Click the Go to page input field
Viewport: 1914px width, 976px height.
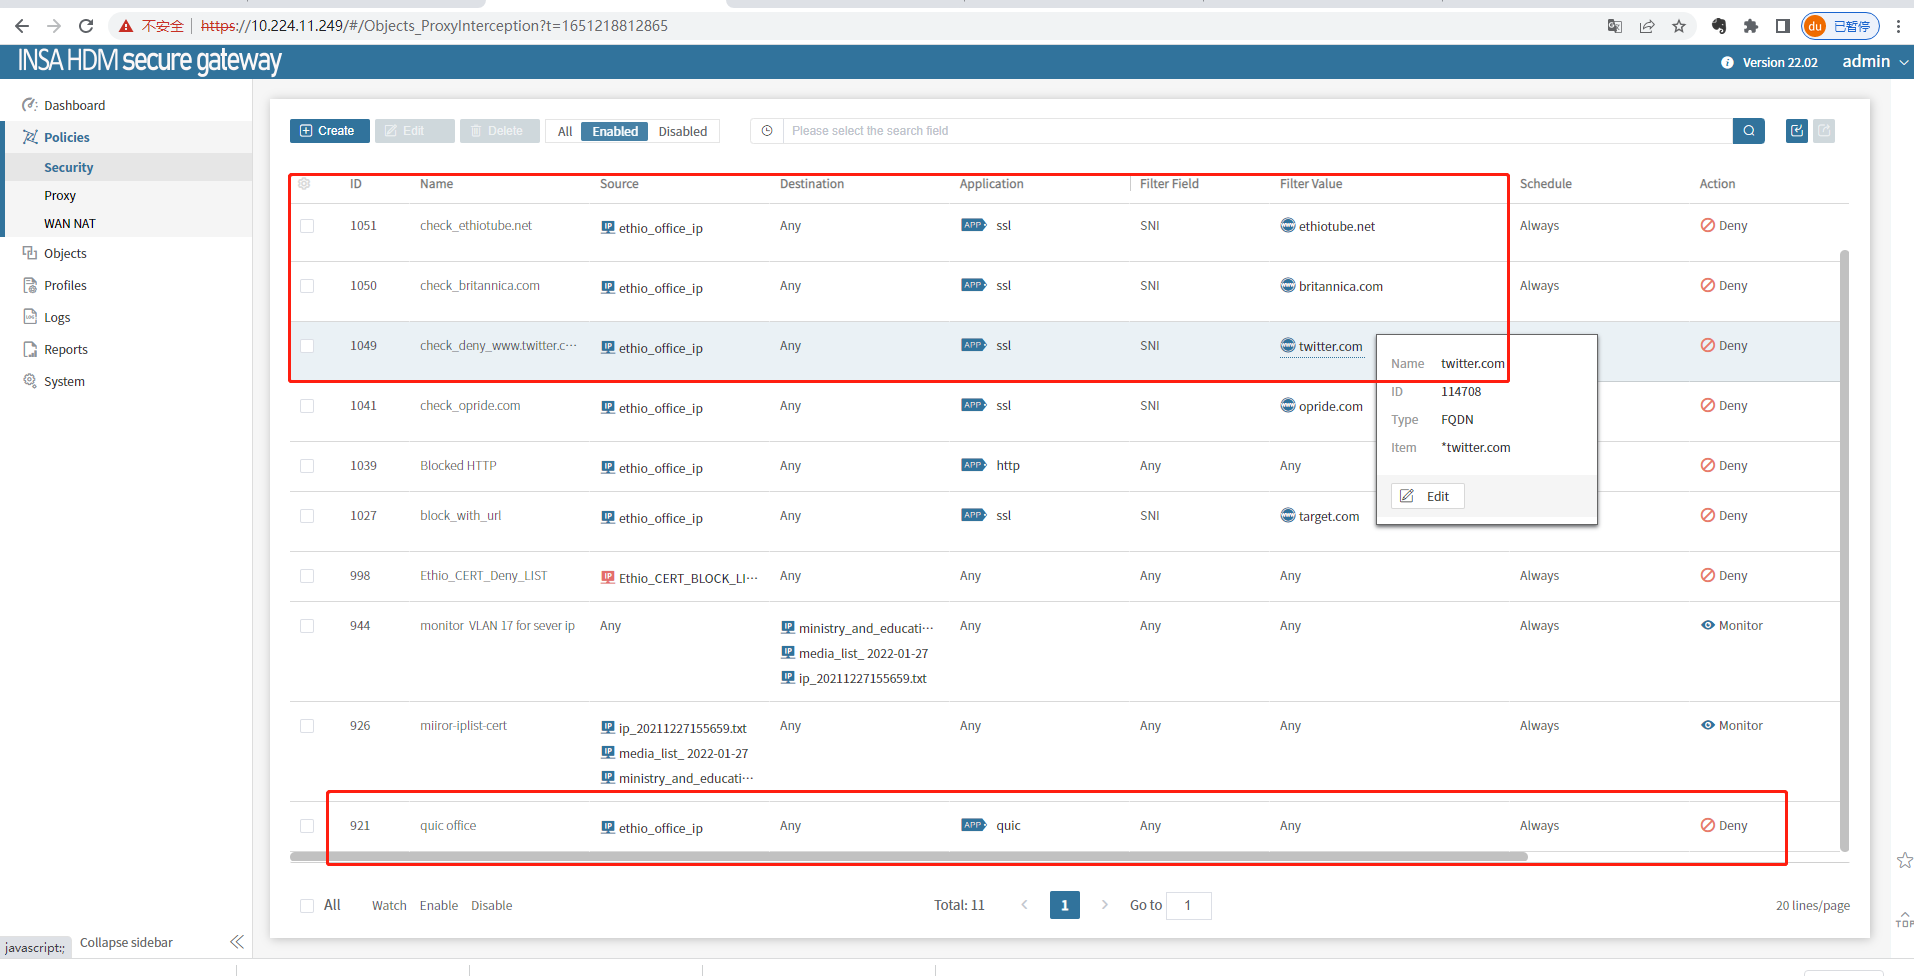tap(1189, 906)
